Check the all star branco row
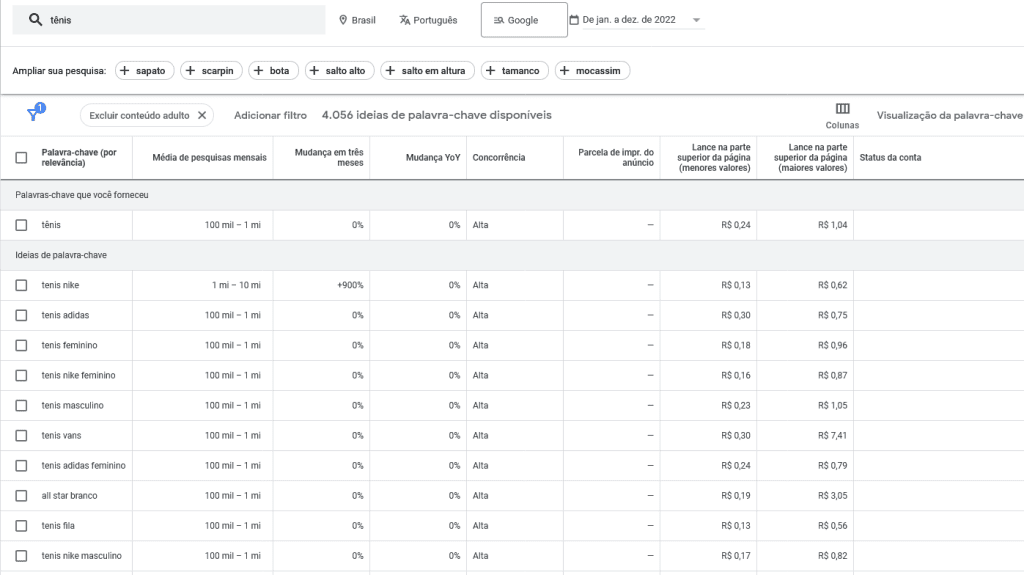This screenshot has width=1024, height=575. pos(22,495)
